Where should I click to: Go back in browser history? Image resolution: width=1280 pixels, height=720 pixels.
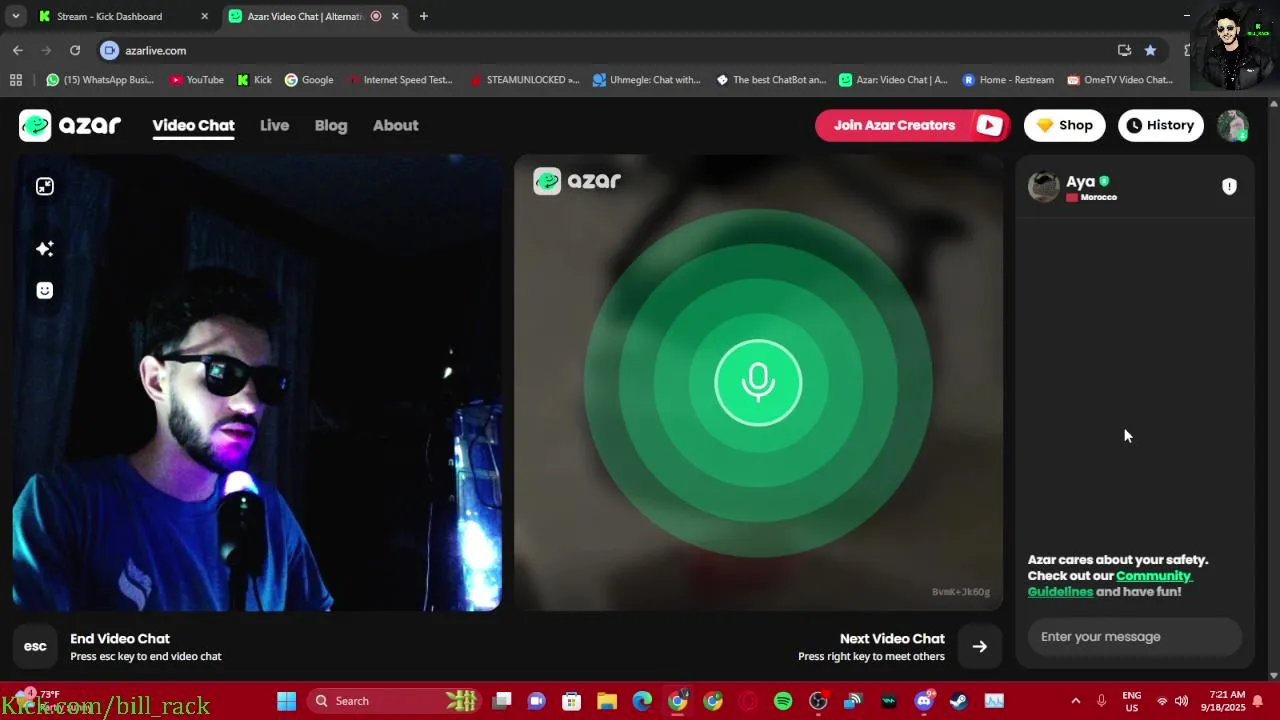click(17, 50)
